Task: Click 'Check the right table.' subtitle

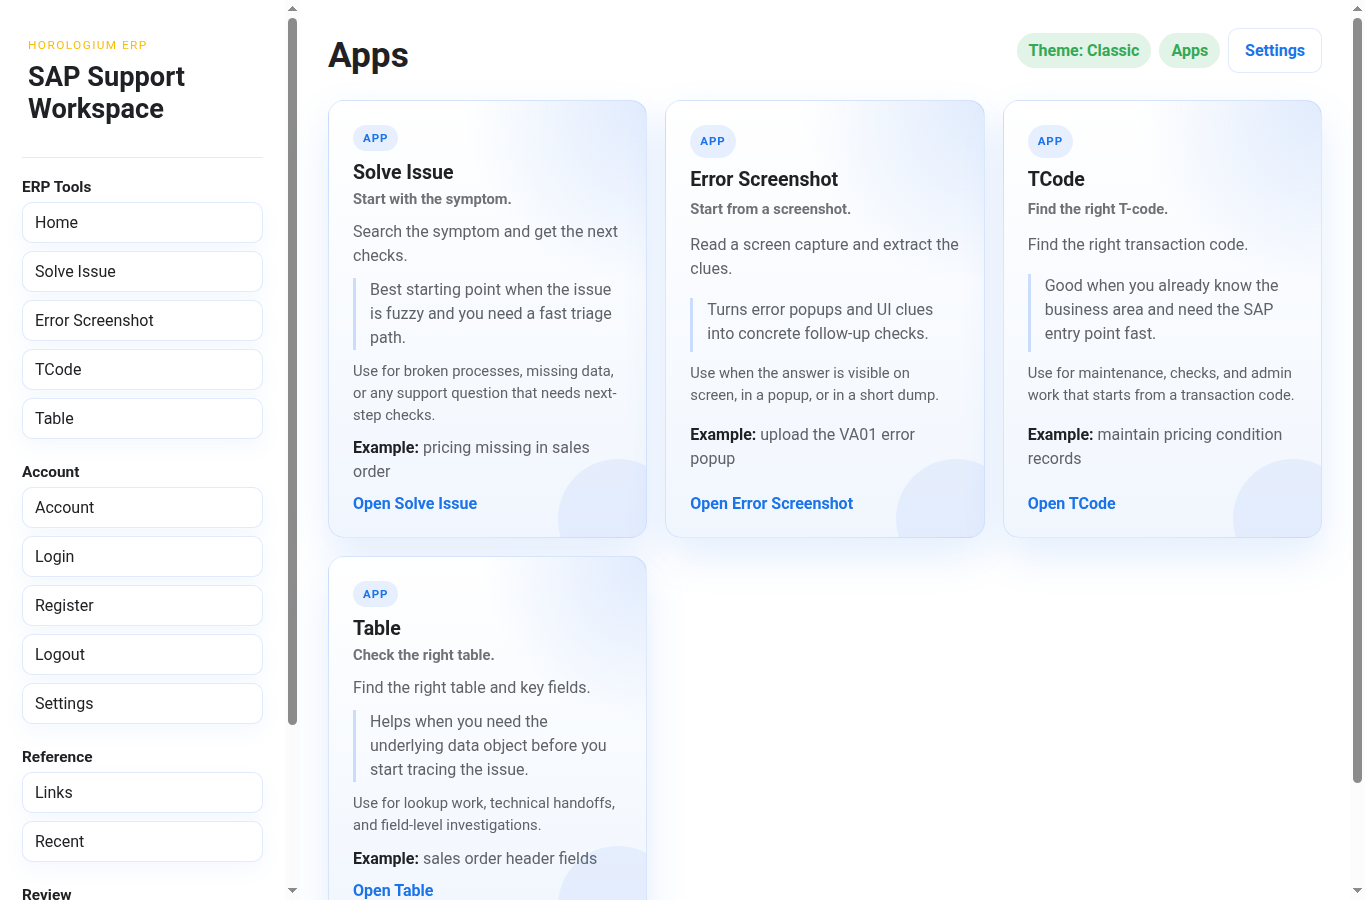Action: click(x=423, y=655)
